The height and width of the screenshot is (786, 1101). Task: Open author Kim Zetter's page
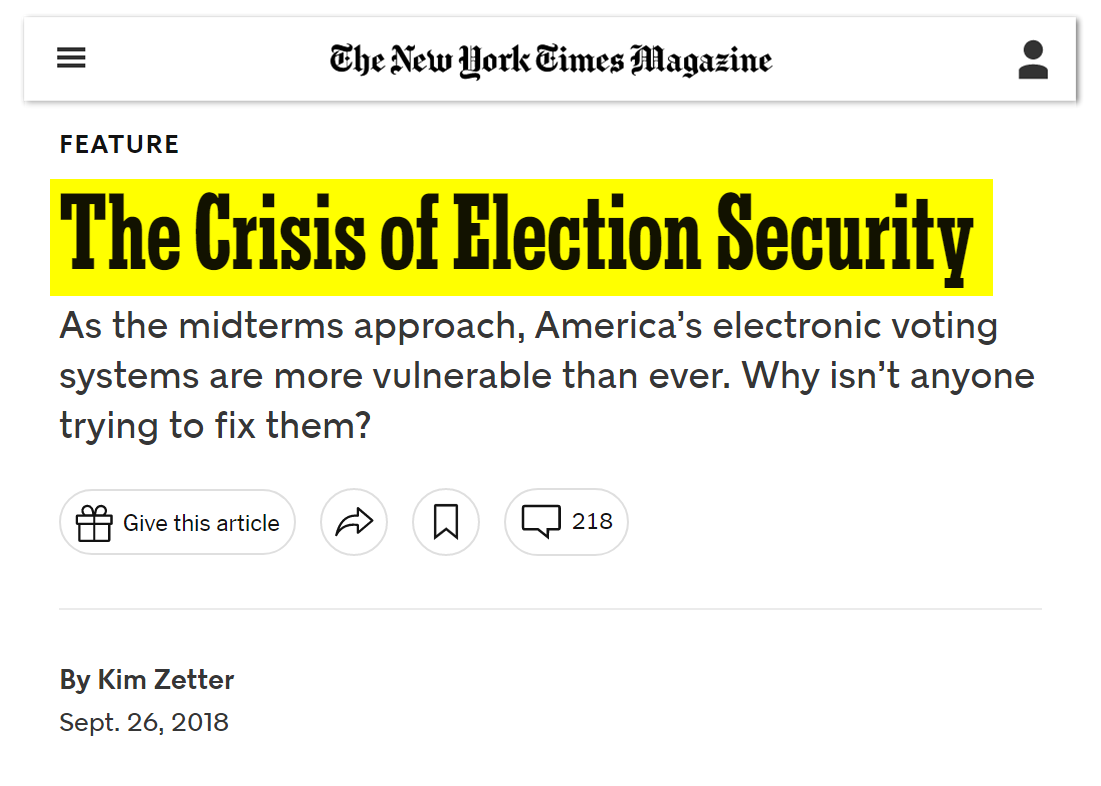pos(165,681)
